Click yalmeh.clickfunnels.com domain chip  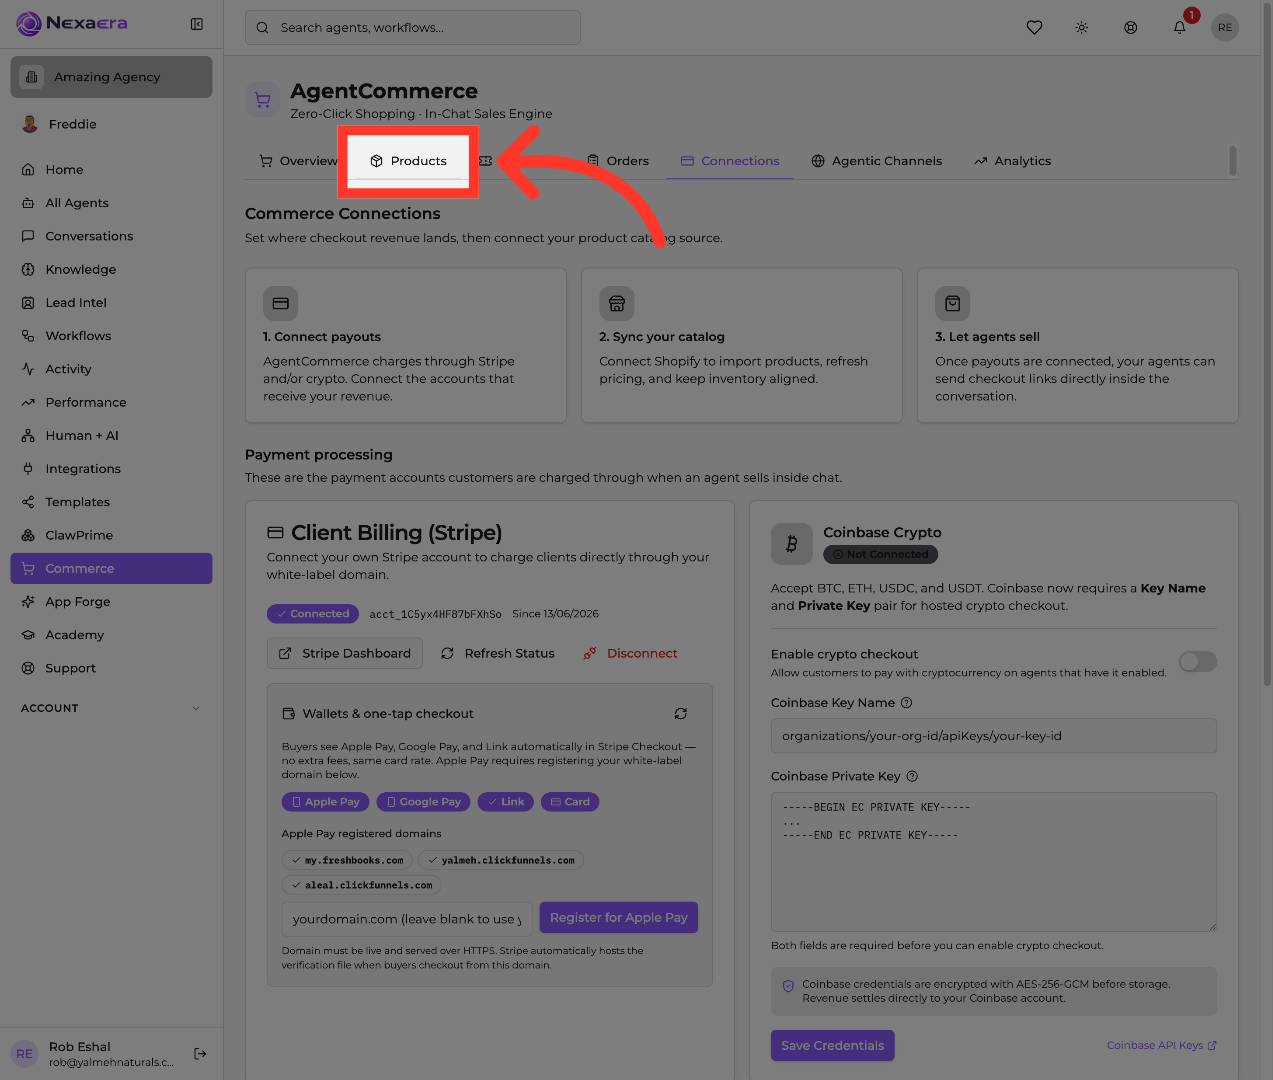coord(501,860)
